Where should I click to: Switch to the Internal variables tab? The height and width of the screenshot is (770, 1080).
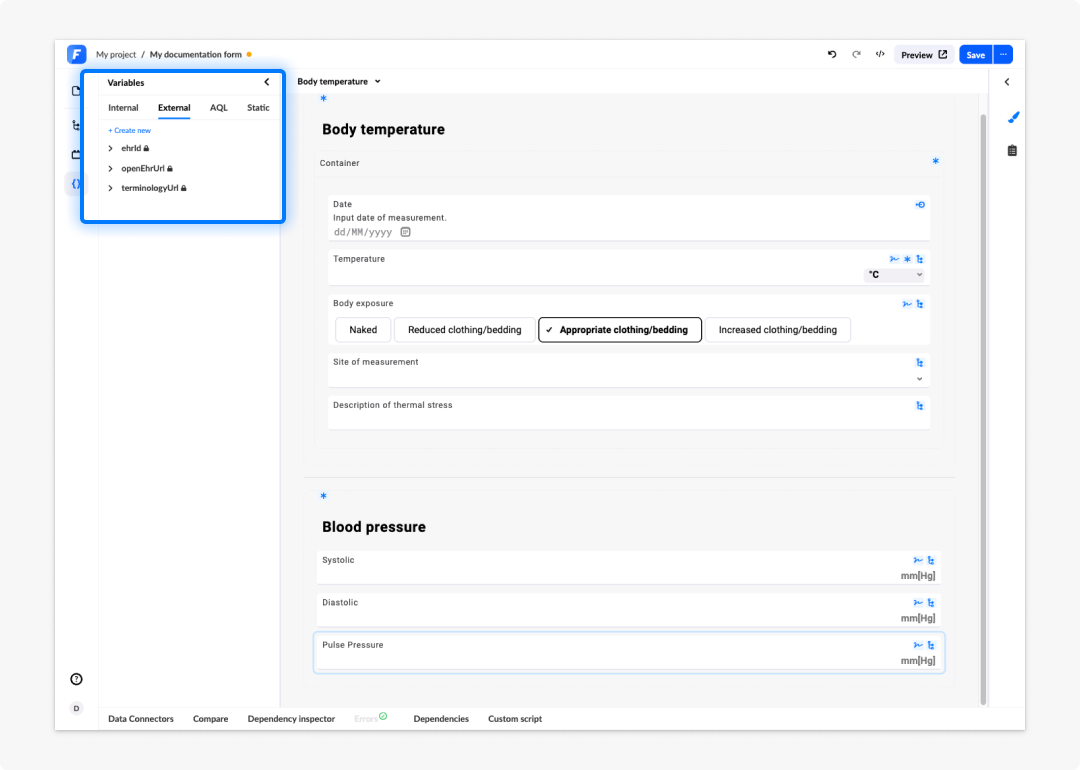click(x=123, y=107)
